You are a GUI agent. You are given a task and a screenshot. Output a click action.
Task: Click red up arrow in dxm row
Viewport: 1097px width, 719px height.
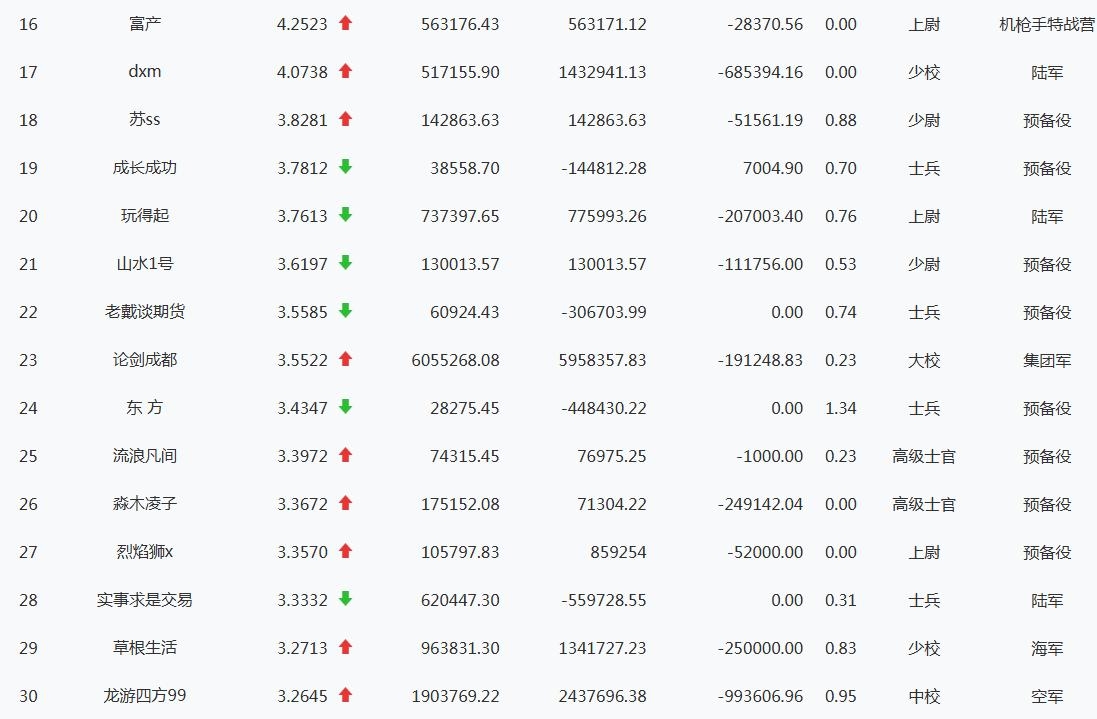[345, 71]
